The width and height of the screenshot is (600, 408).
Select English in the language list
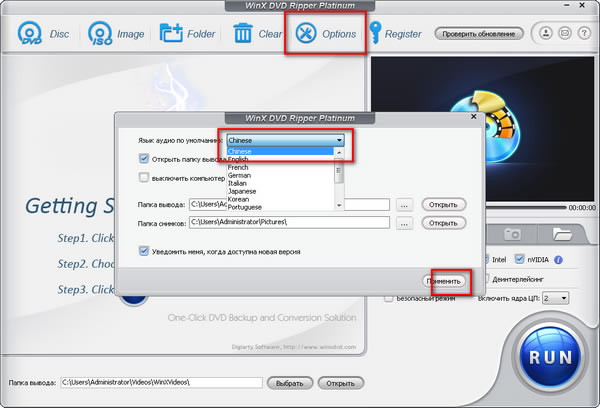coord(280,159)
